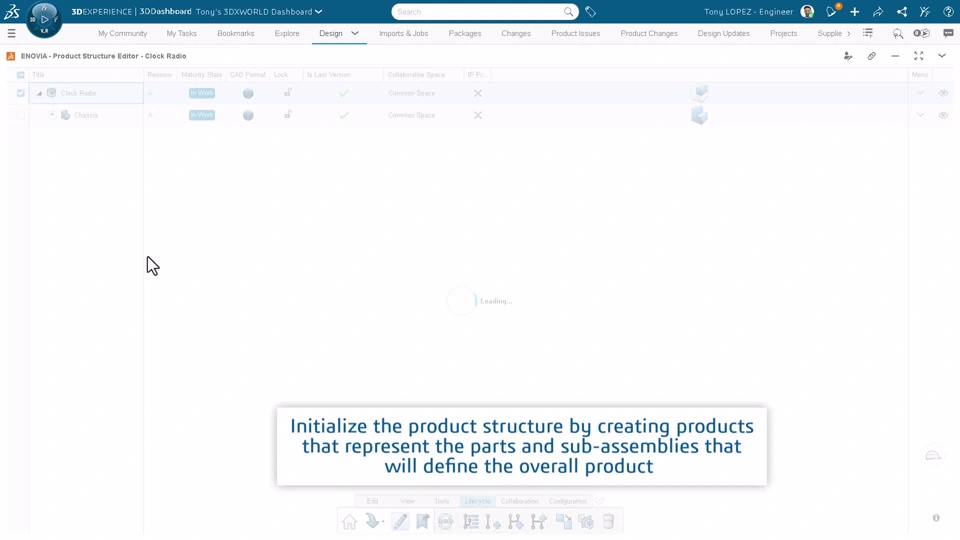This screenshot has height=540, width=960.
Task: Click the Share arrow icon
Action: click(x=878, y=12)
